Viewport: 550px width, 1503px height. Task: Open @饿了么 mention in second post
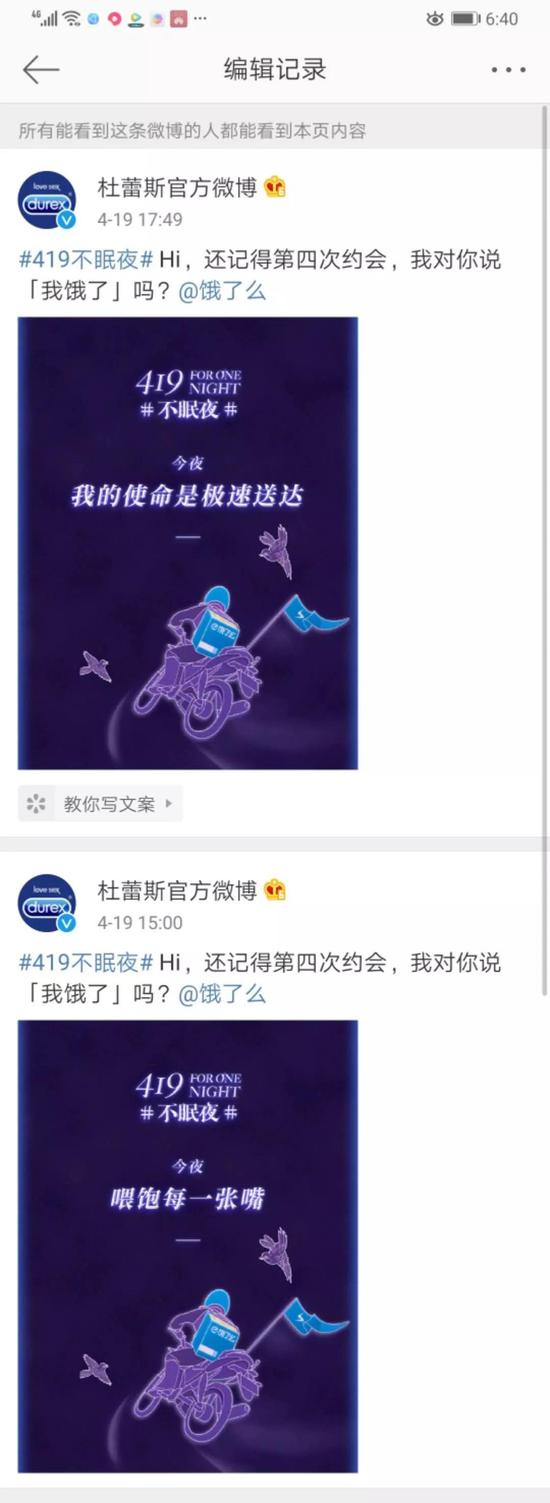(222, 995)
